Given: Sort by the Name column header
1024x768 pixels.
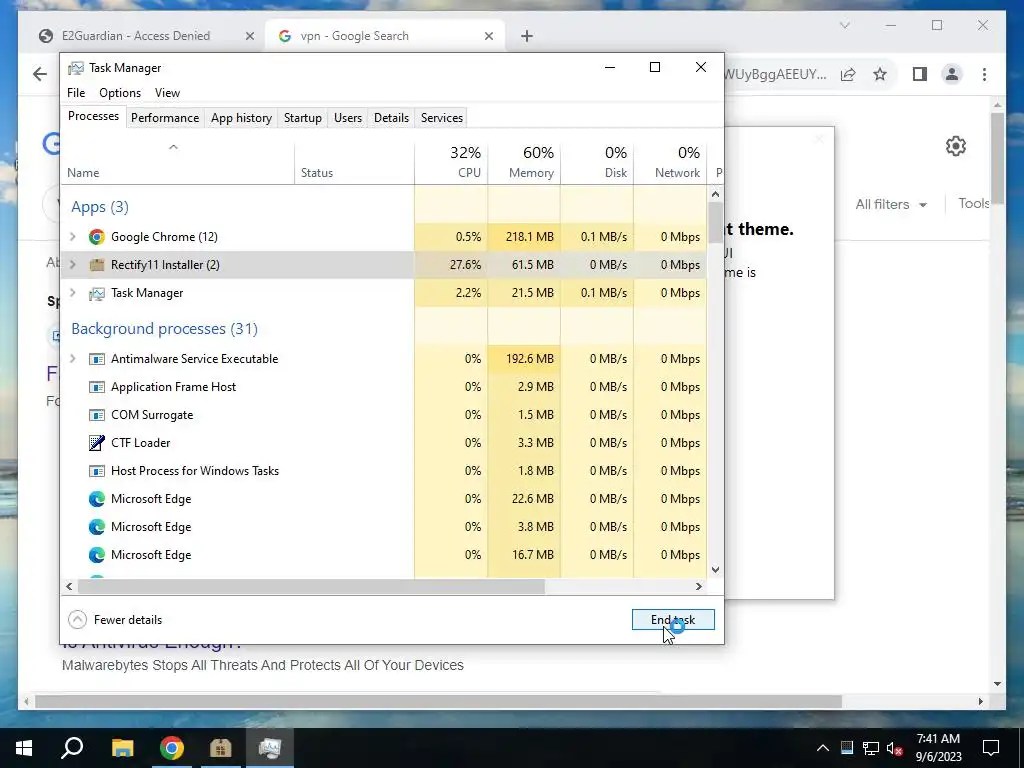Looking at the screenshot, I should coord(178,162).
